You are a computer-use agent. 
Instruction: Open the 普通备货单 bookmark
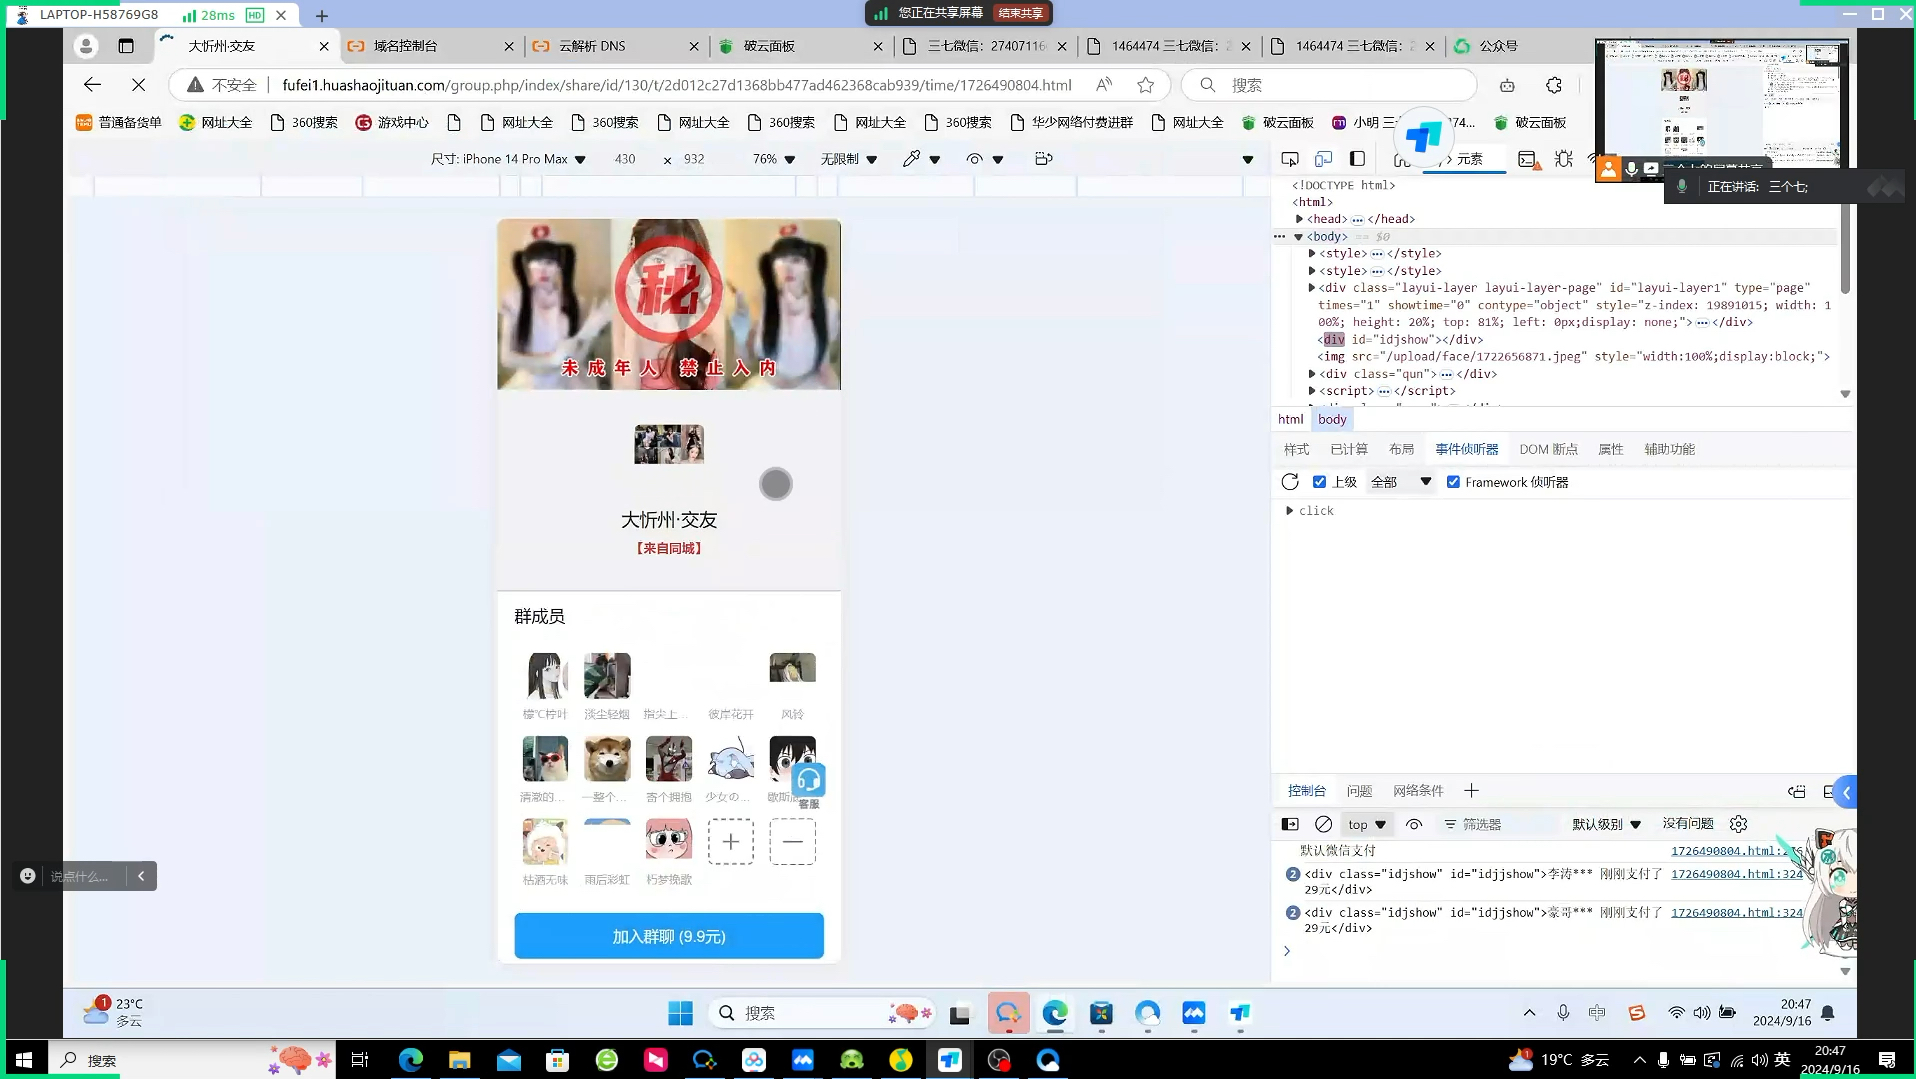click(x=118, y=122)
